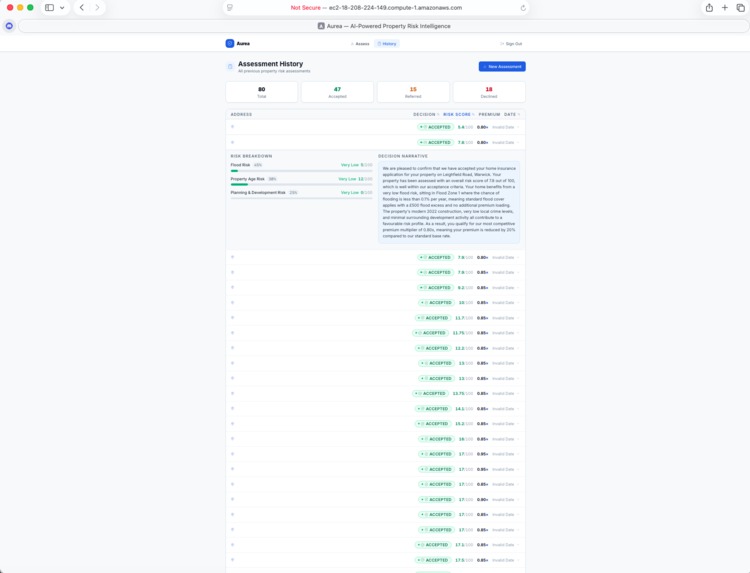Screen dimensions: 750x573
Task: Open the tab group dropdown beside the sidebar button
Action: pos(62,8)
